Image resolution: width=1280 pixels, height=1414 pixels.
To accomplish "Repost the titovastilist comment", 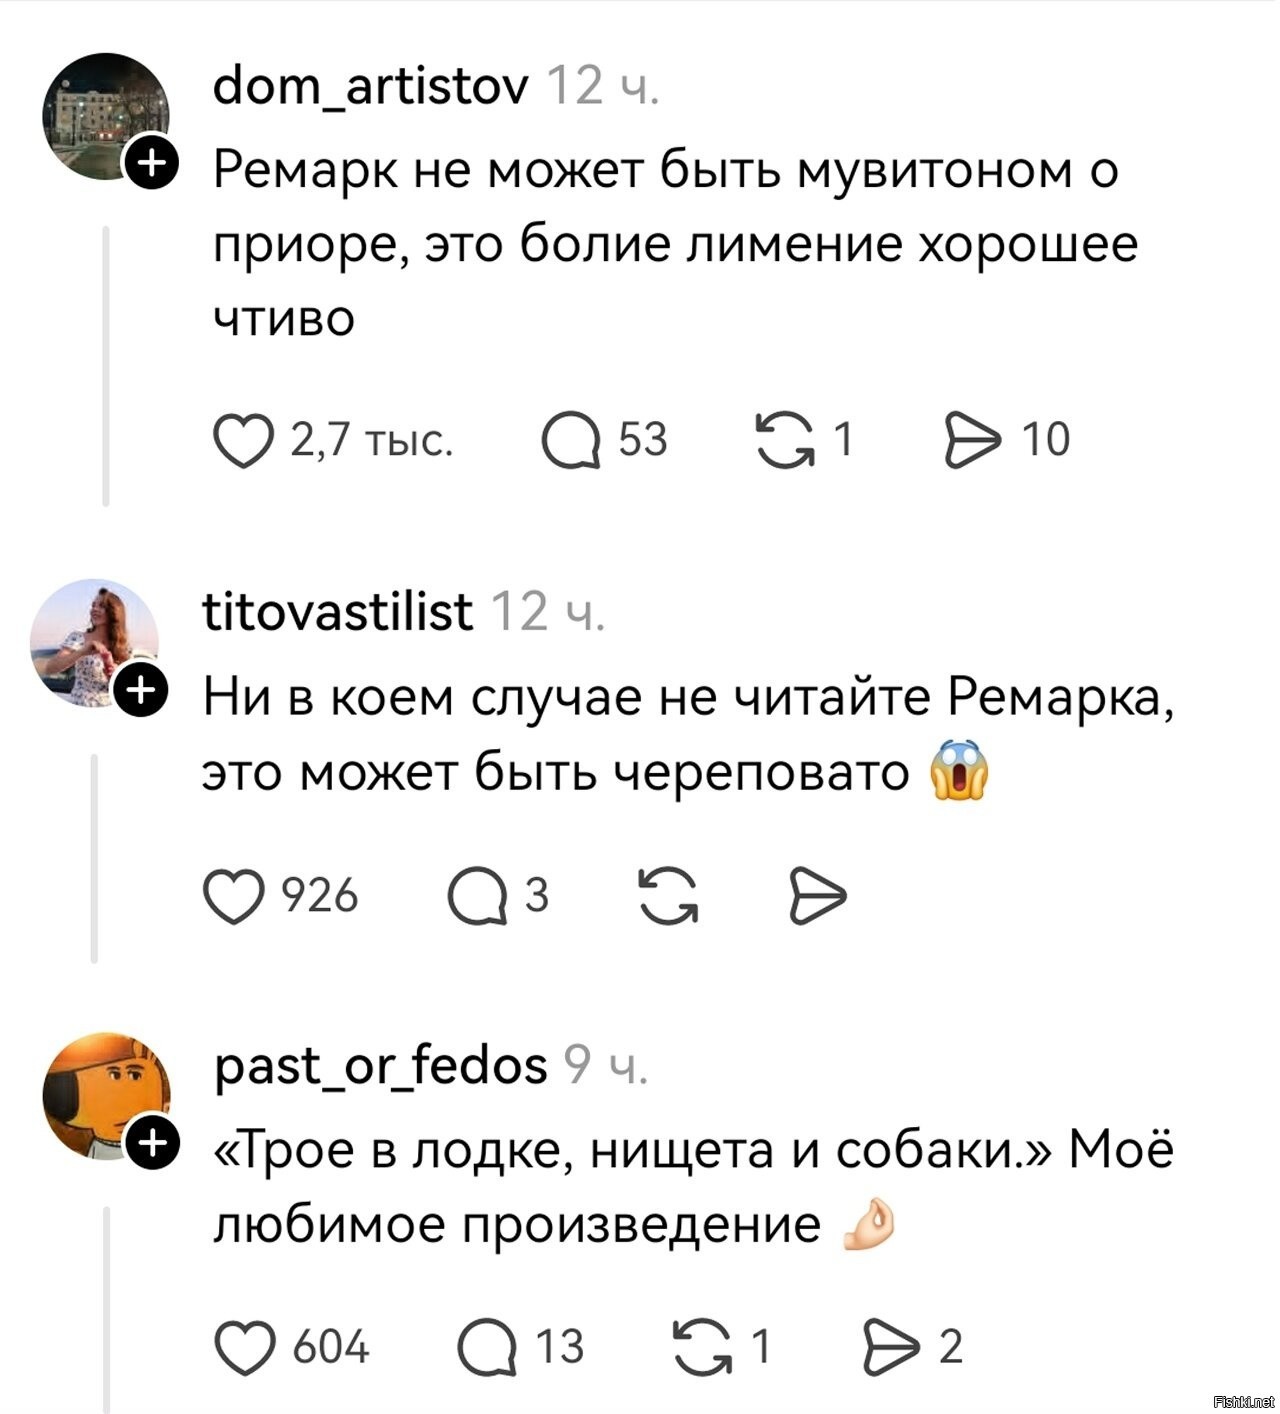I will [x=668, y=896].
